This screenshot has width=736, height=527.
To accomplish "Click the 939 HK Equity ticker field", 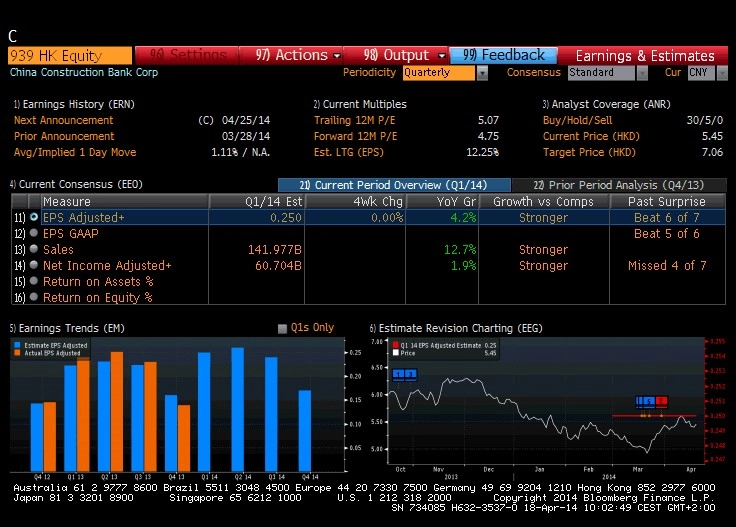I will coord(70,55).
